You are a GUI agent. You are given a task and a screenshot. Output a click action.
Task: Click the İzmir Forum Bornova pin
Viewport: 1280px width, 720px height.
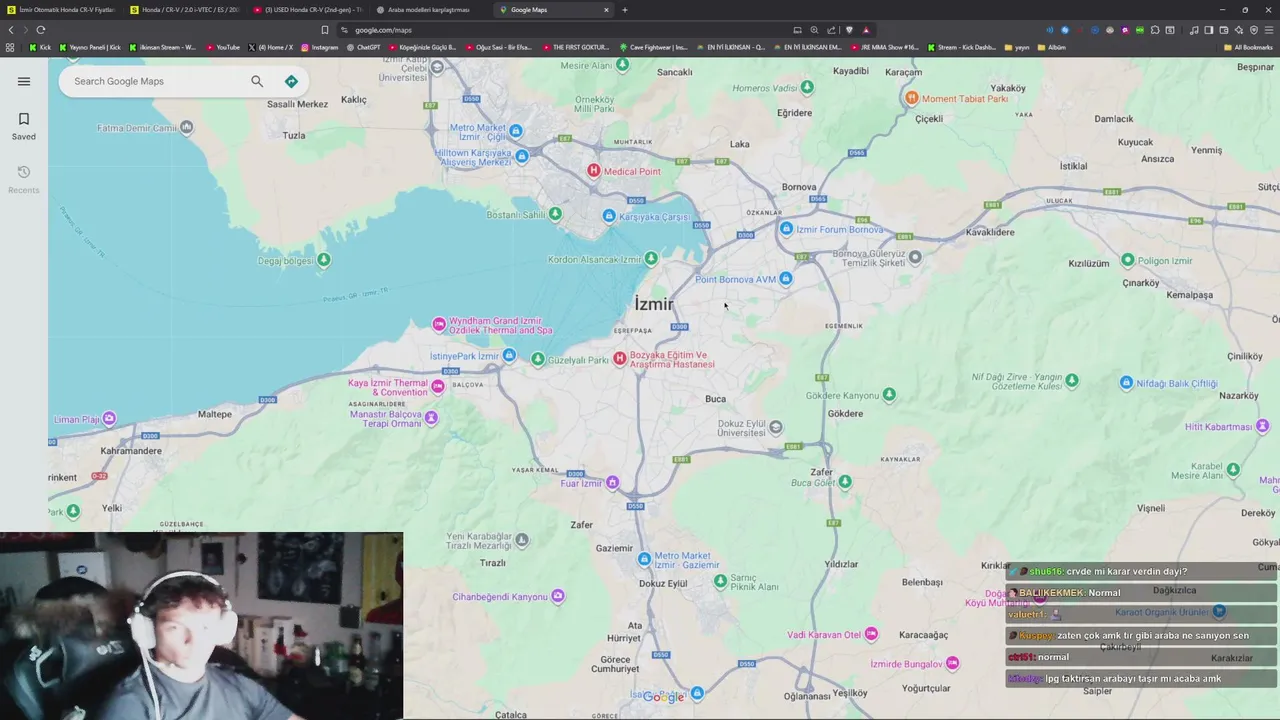tap(786, 229)
